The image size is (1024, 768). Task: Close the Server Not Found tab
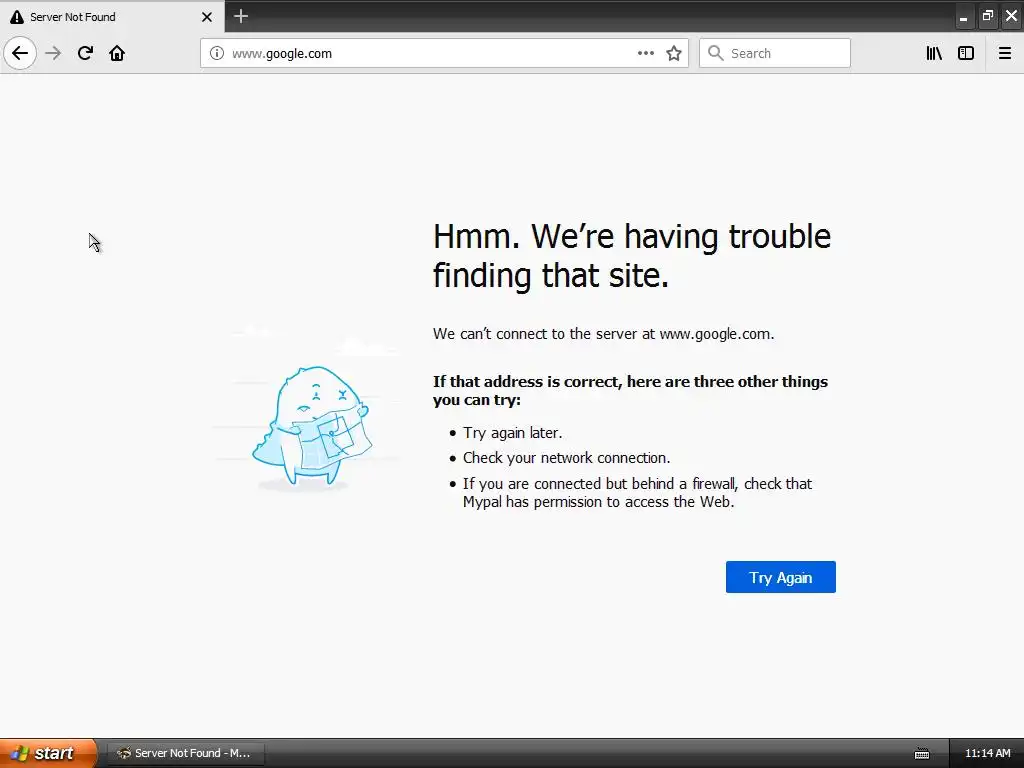click(207, 17)
